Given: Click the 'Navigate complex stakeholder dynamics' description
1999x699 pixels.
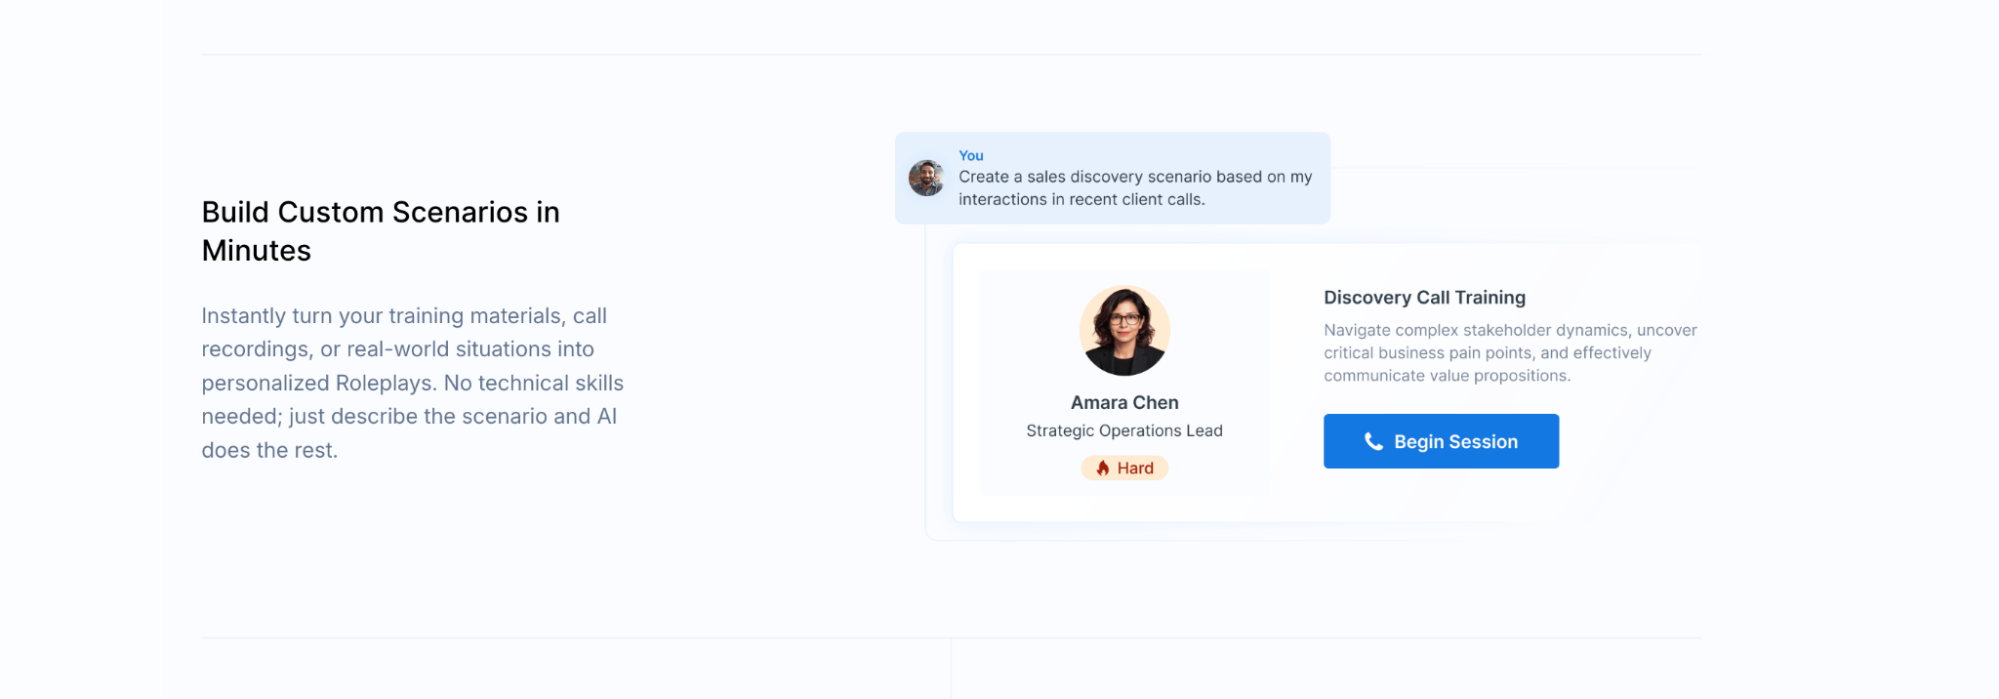Looking at the screenshot, I should 1510,353.
